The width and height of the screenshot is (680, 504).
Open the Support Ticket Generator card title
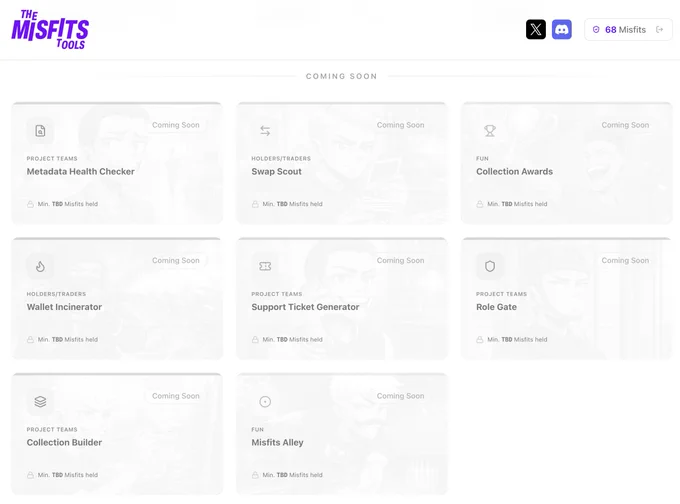pos(305,307)
